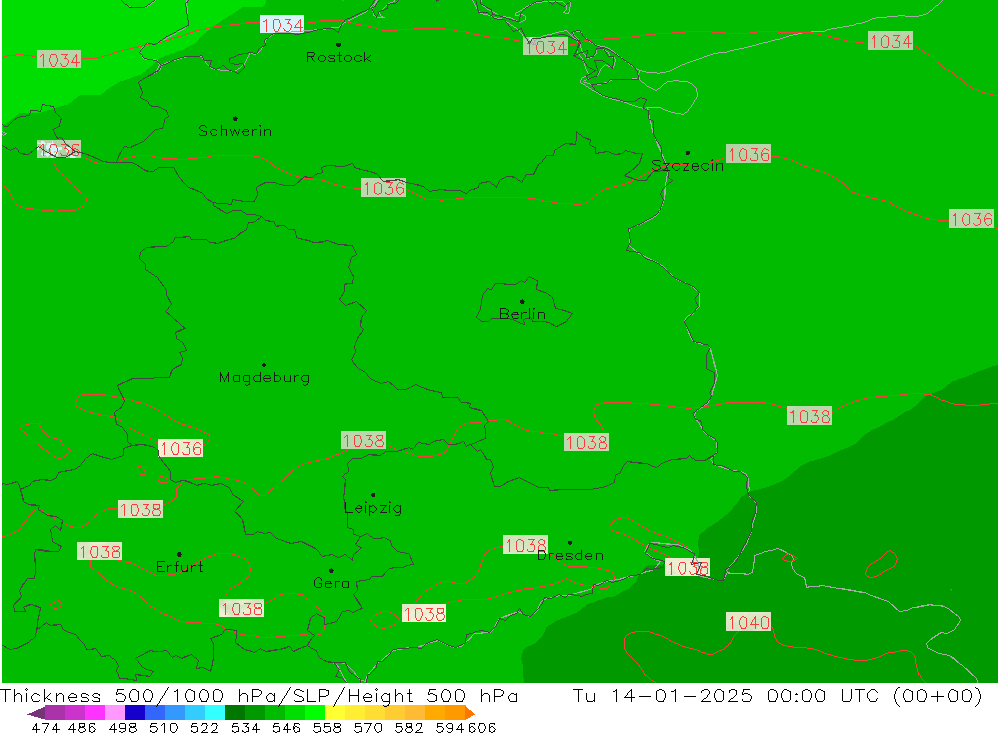
Task: Click the 1034 label above Rostock
Action: (282, 25)
